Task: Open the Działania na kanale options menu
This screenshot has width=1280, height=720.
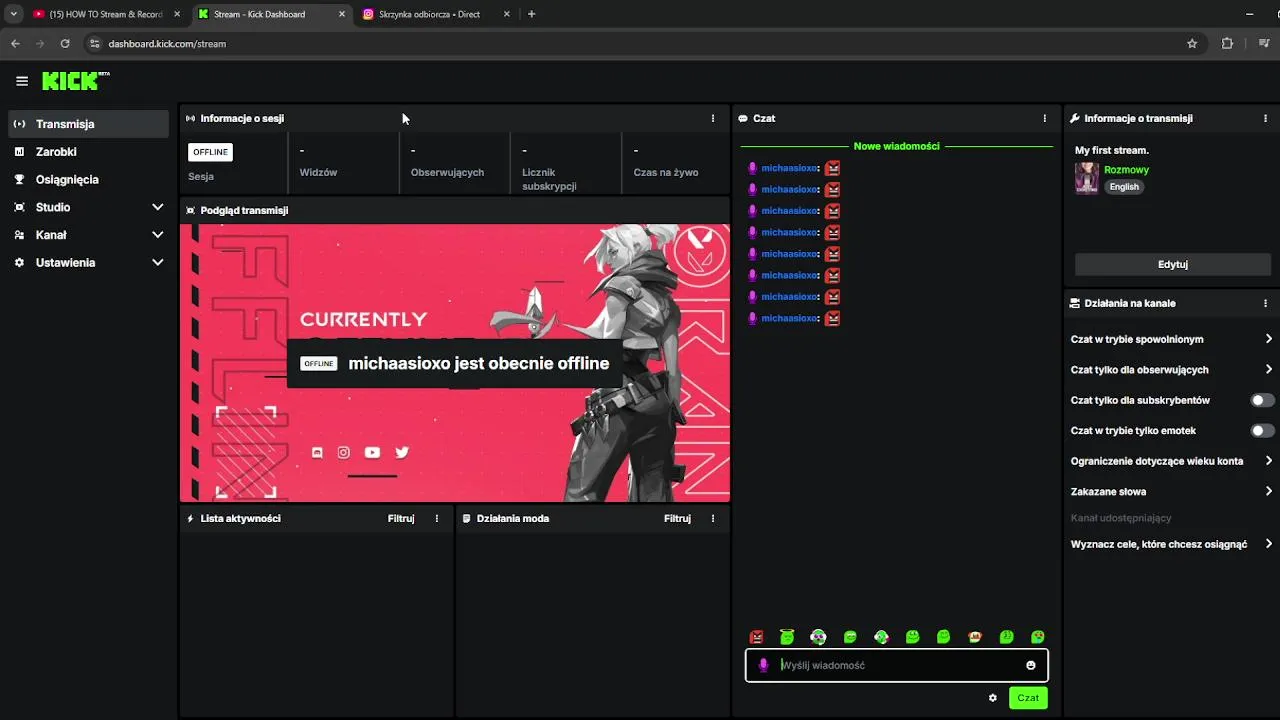Action: 1266,303
